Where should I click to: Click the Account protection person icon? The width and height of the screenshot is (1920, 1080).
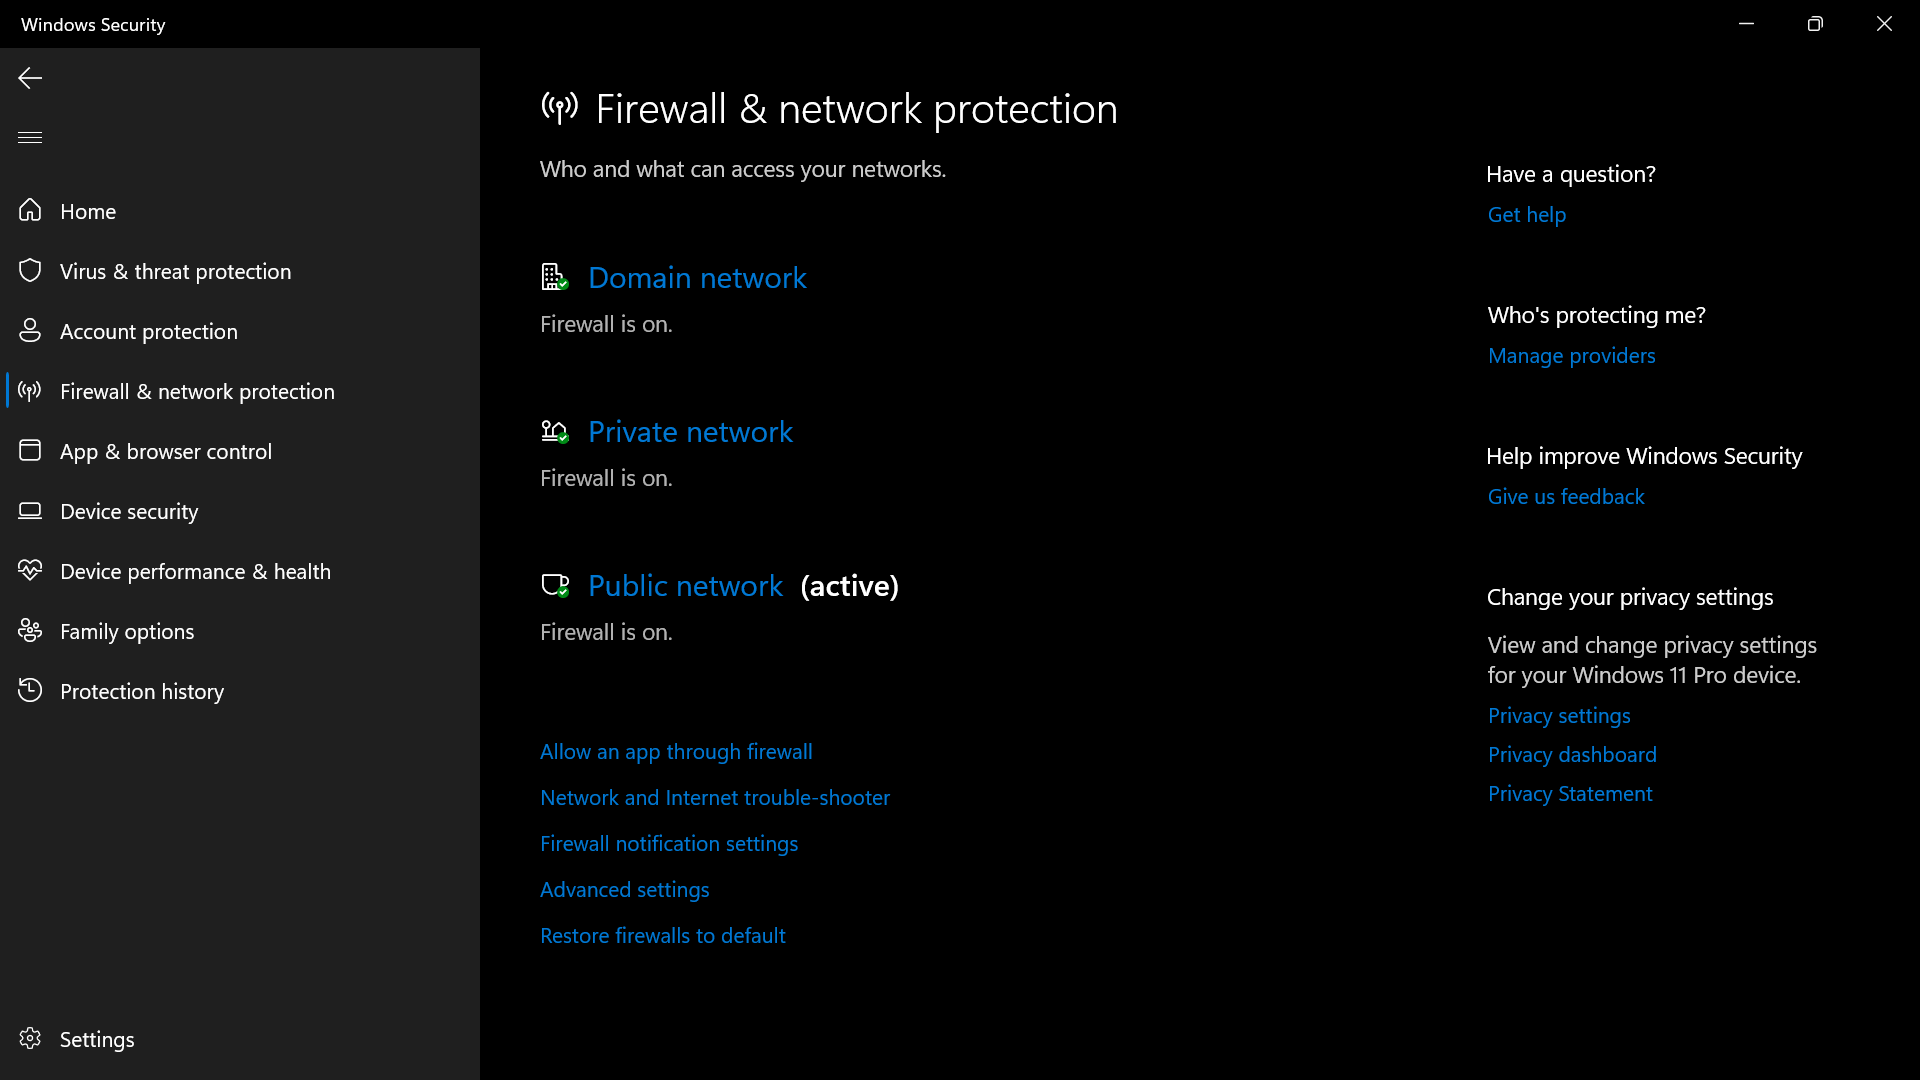(x=30, y=331)
